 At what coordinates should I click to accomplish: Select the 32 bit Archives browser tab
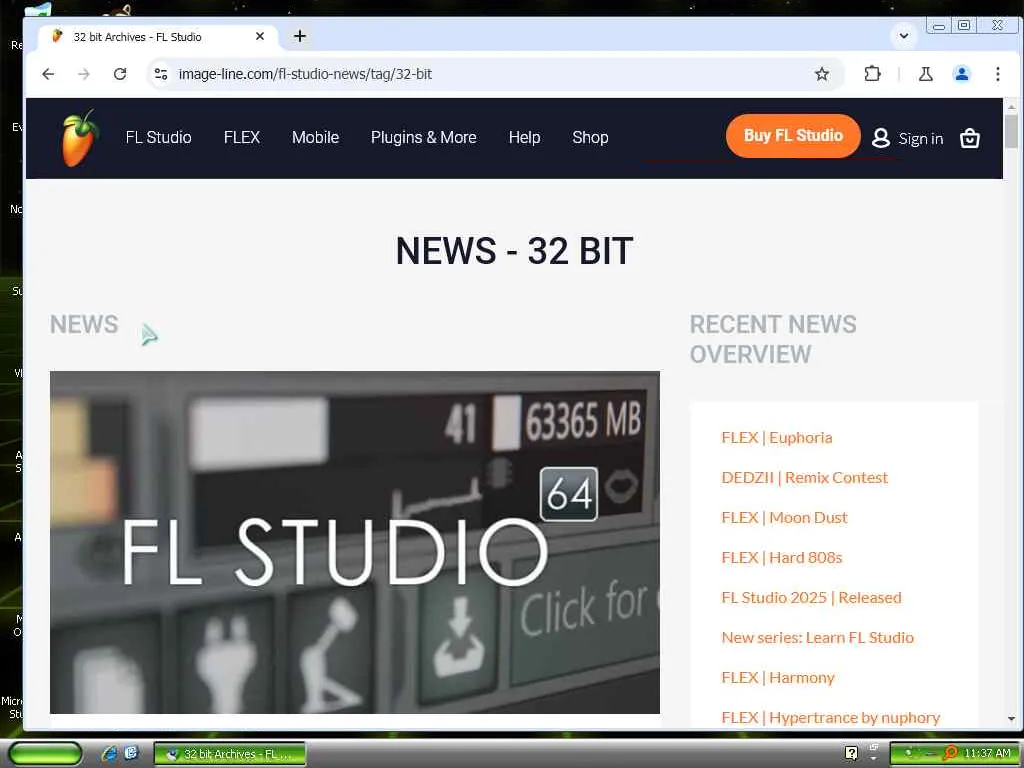coord(157,37)
